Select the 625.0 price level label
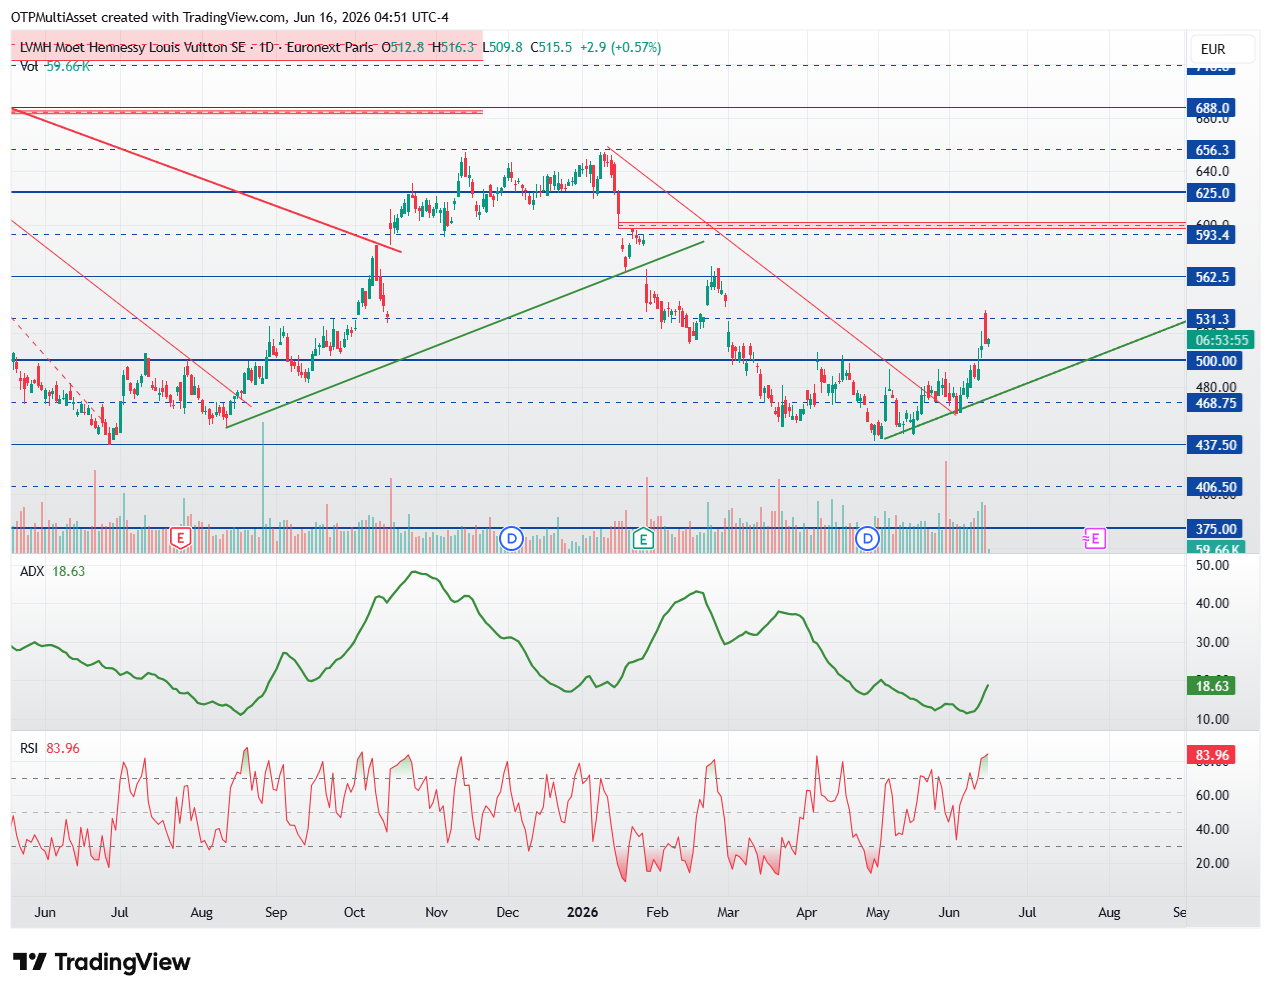 (x=1212, y=193)
